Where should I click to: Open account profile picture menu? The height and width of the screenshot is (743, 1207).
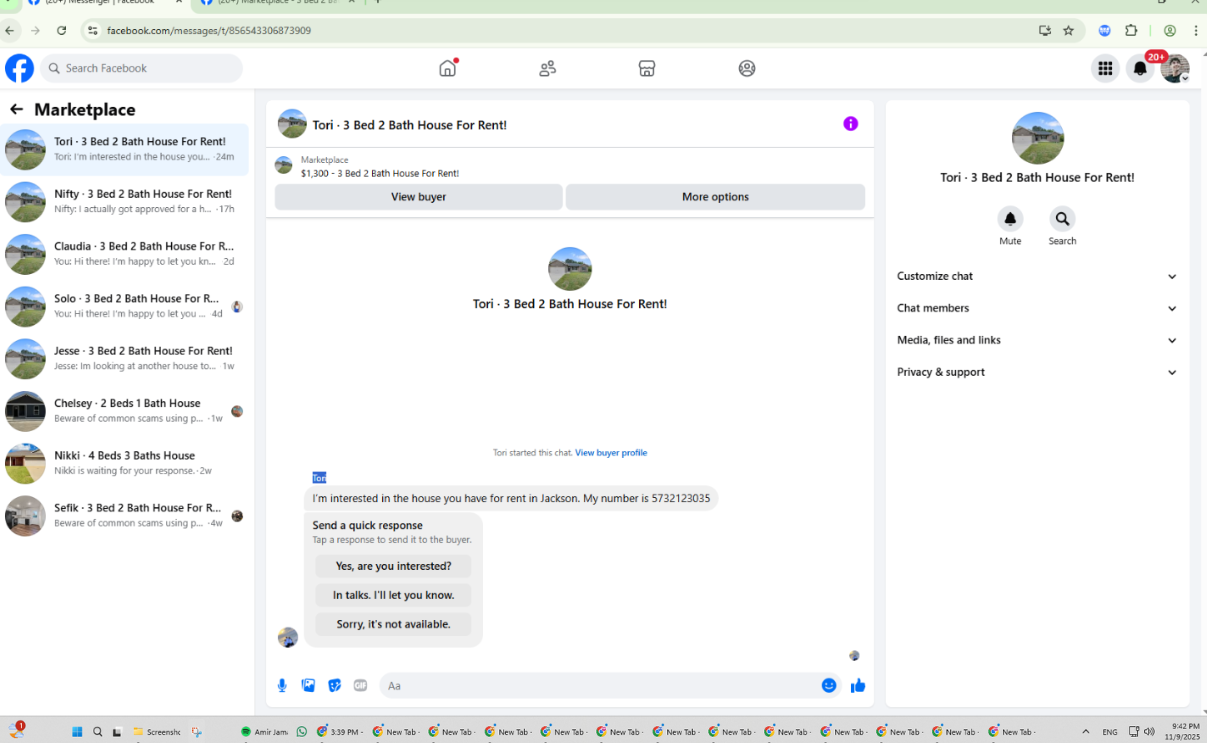tap(1175, 68)
